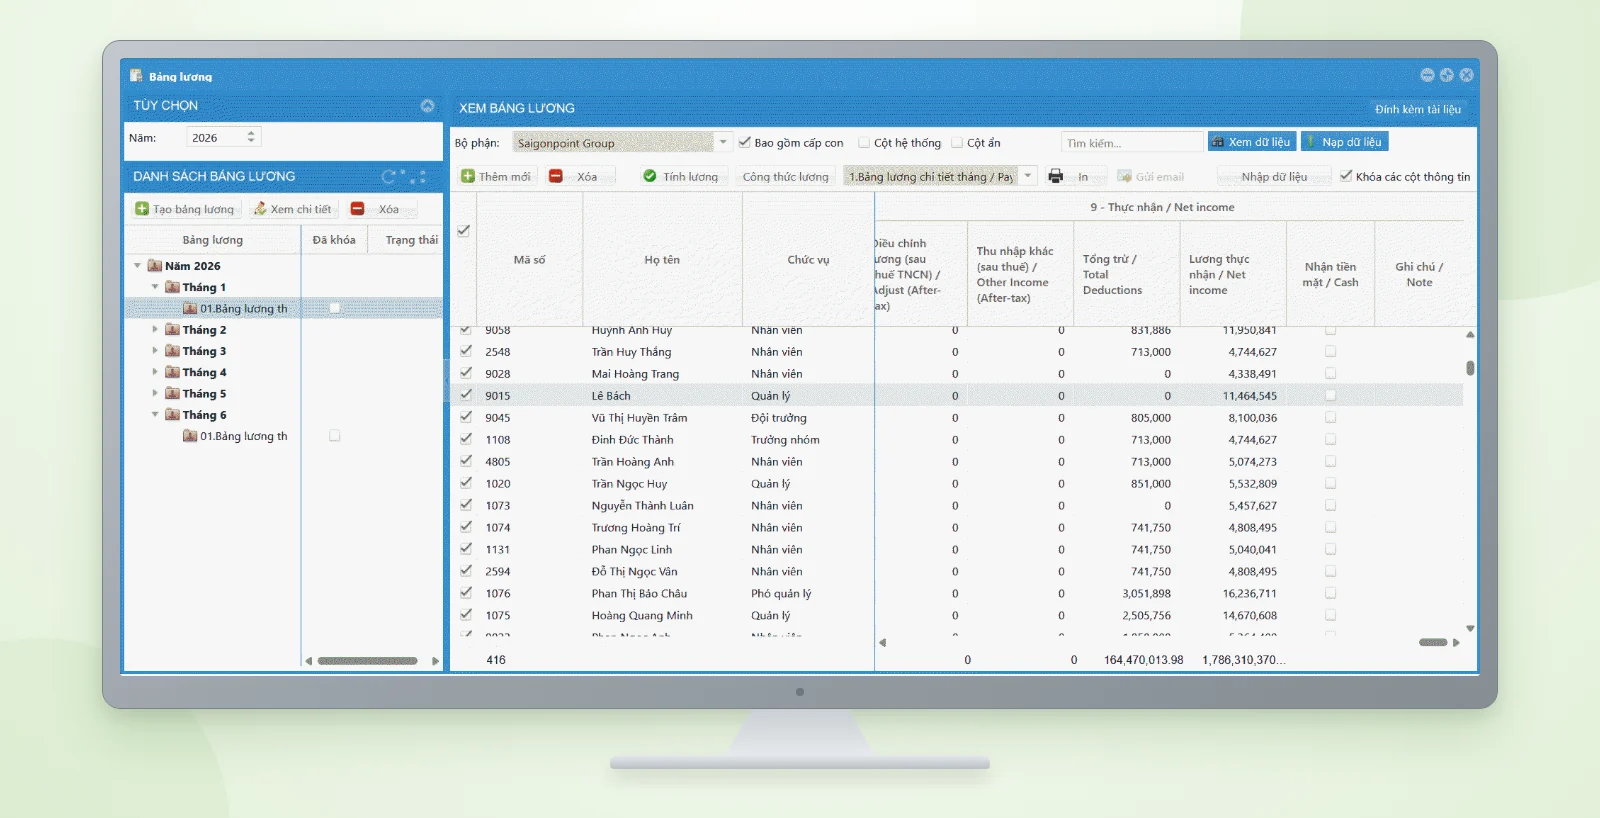Viewport: 1600px width, 818px height.
Task: Click the green check icon for Tính lương
Action: click(650, 177)
